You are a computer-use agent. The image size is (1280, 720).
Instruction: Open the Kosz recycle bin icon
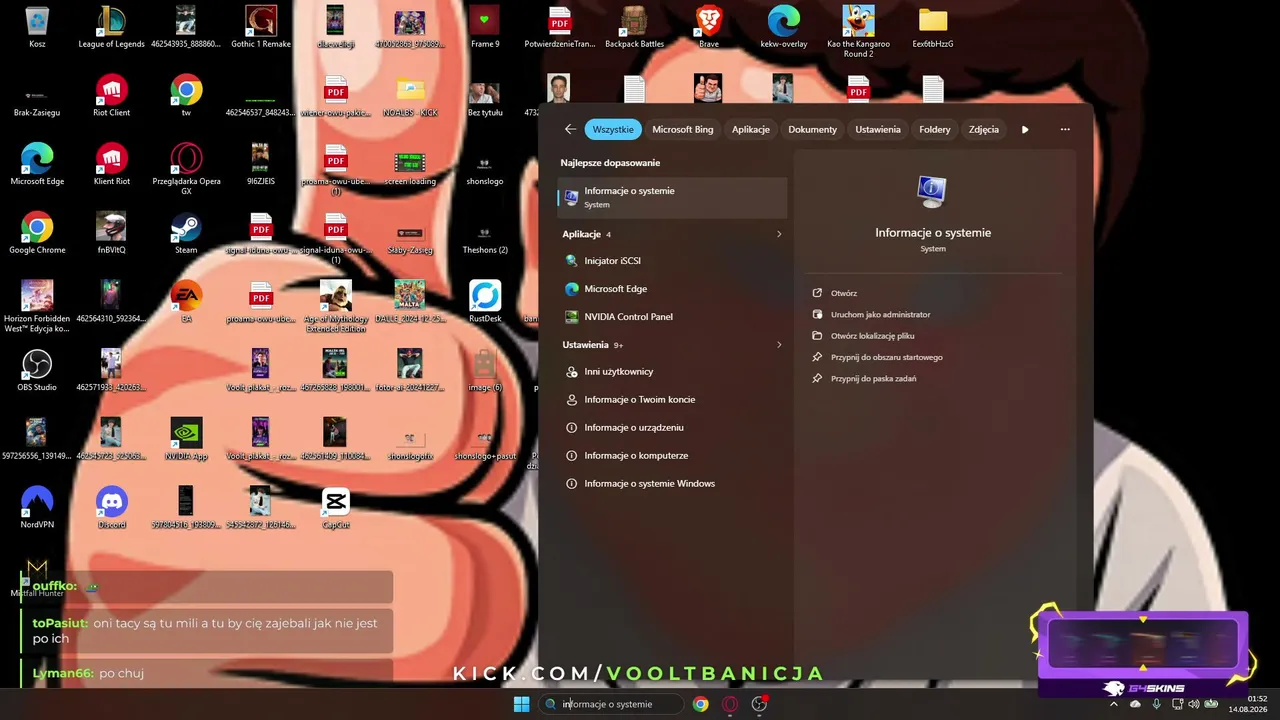37,27
